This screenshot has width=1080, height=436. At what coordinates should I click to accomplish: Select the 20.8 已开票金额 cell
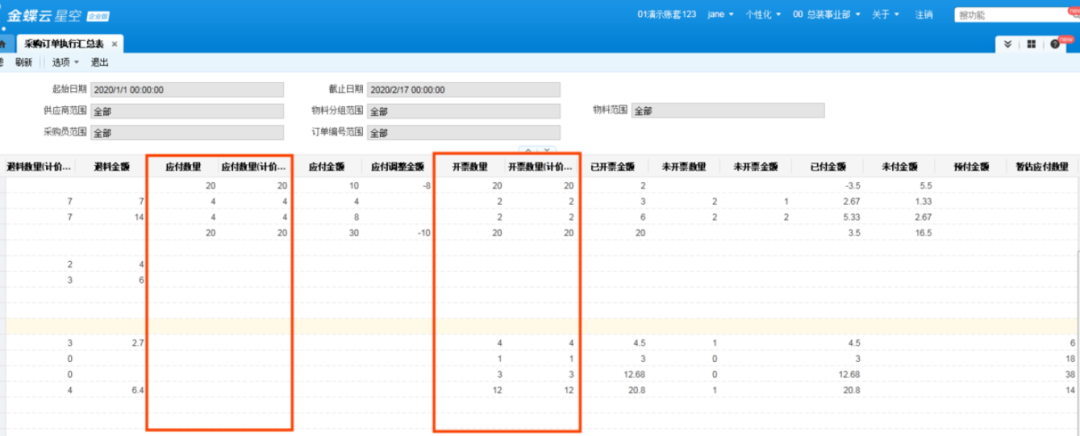612,391
